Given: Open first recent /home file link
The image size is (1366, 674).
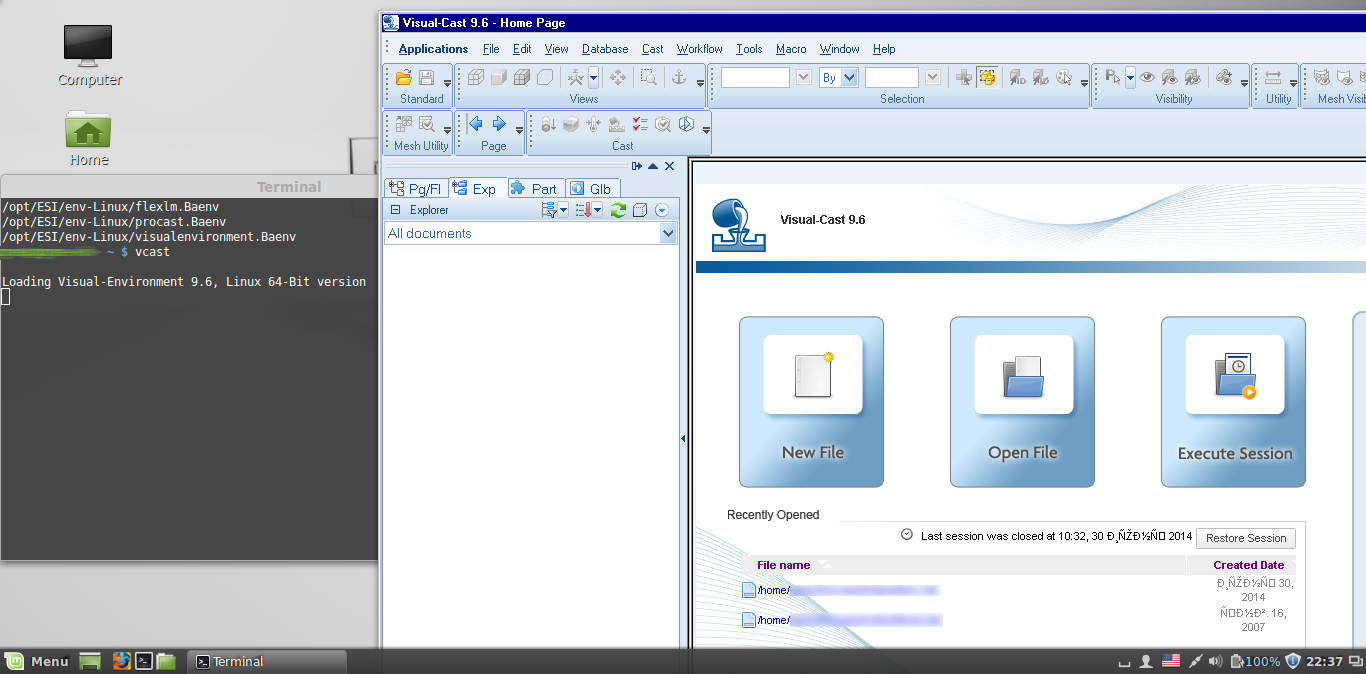Looking at the screenshot, I should pos(849,590).
